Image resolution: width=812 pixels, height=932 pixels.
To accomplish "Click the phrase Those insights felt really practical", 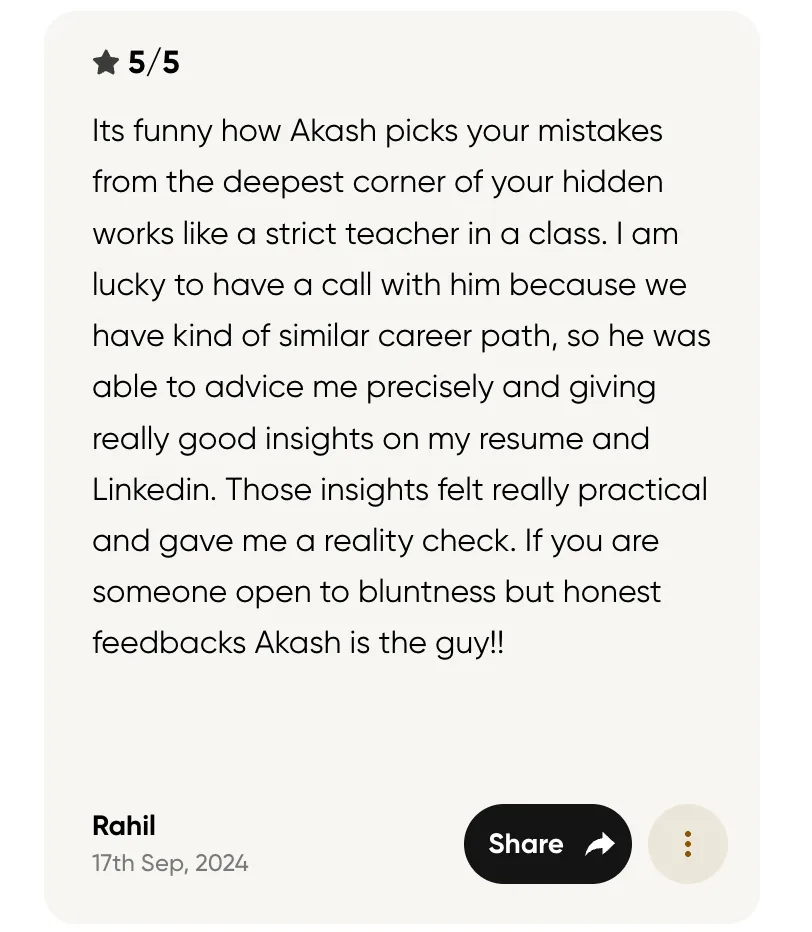I will (x=467, y=491).
